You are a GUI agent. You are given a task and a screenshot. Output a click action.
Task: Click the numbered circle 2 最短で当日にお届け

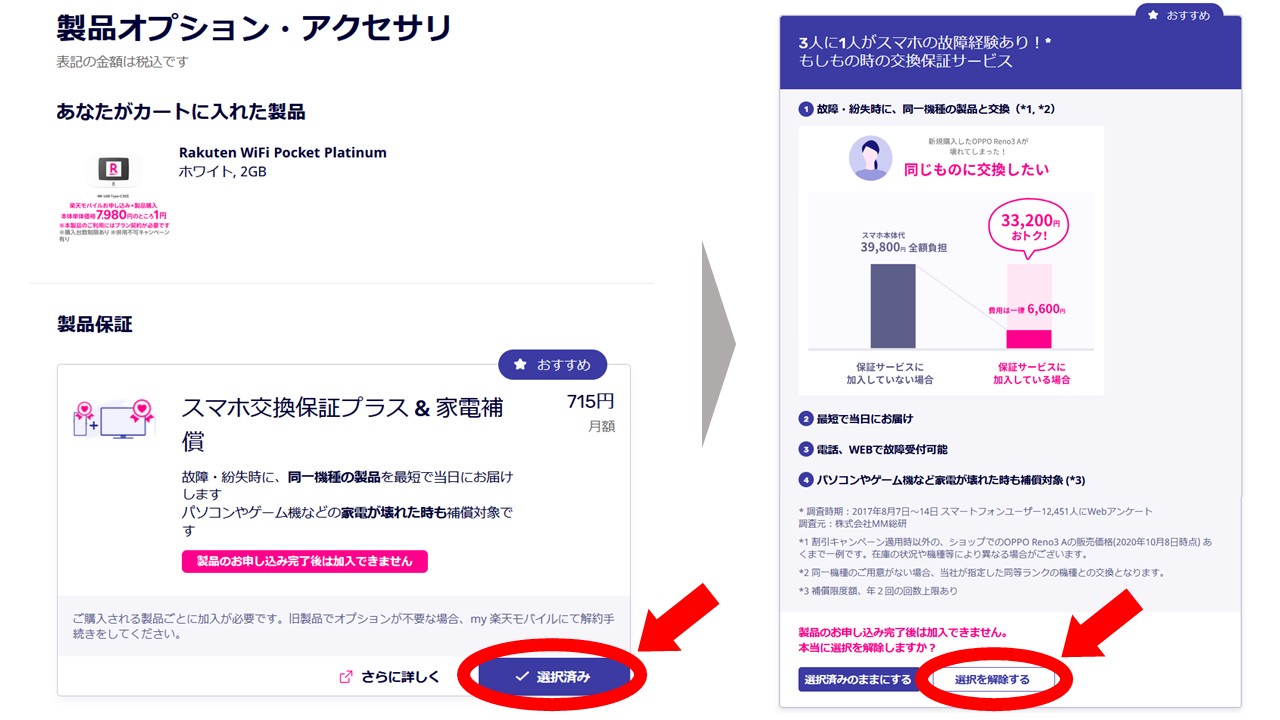pos(806,419)
